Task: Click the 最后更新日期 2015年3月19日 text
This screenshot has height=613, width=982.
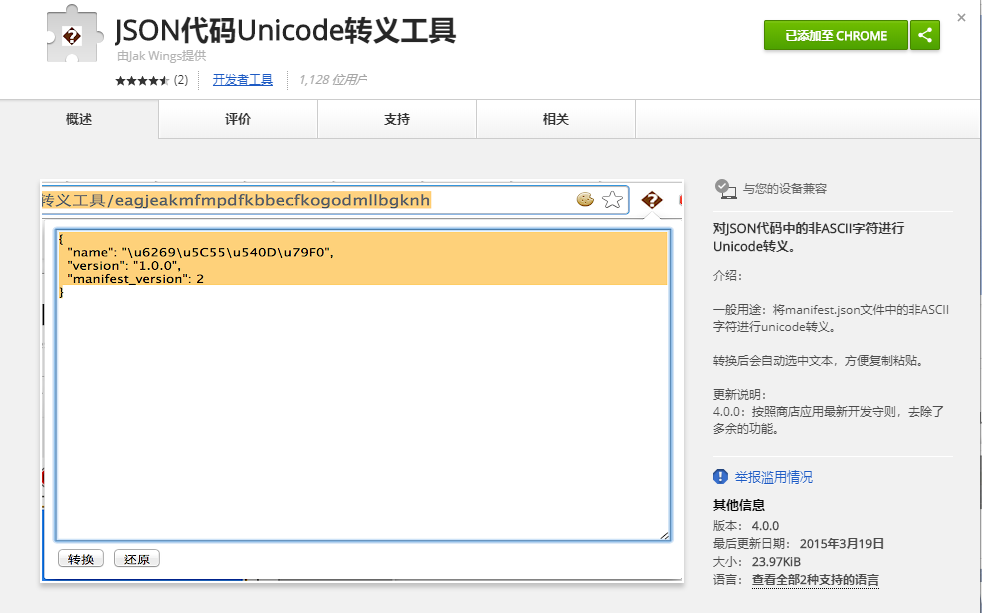Action: click(x=799, y=543)
